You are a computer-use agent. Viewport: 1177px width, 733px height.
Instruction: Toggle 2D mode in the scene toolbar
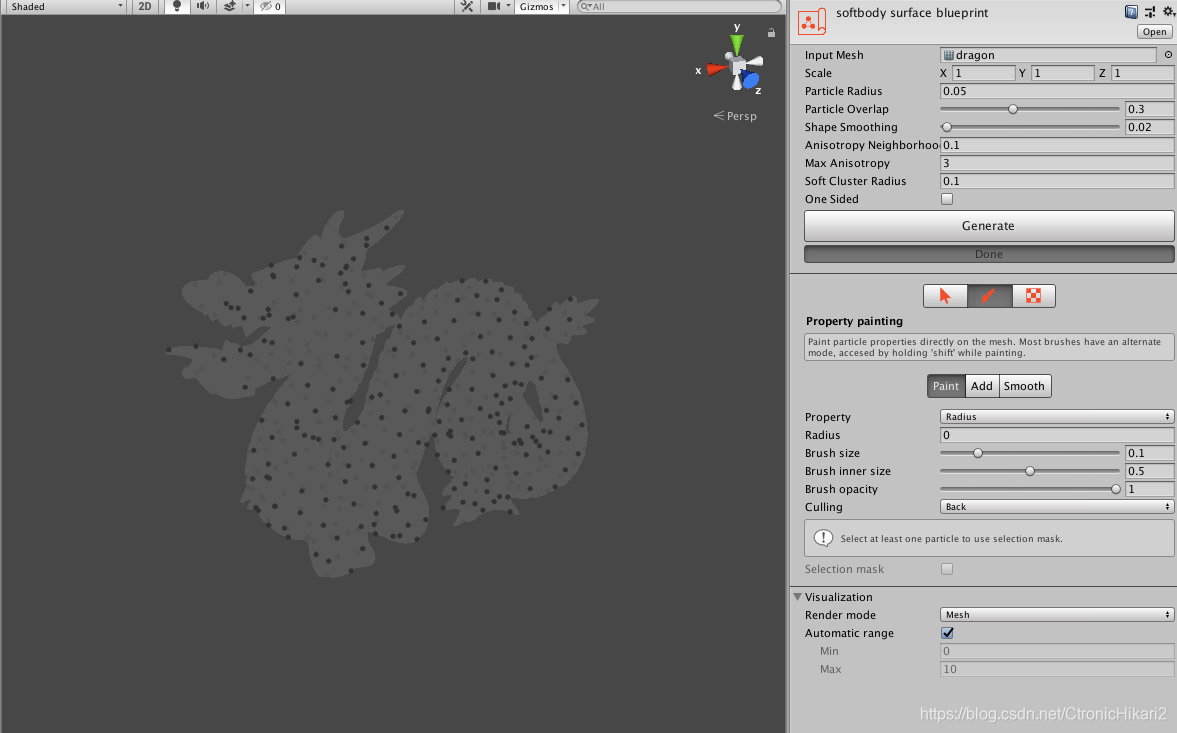[144, 7]
